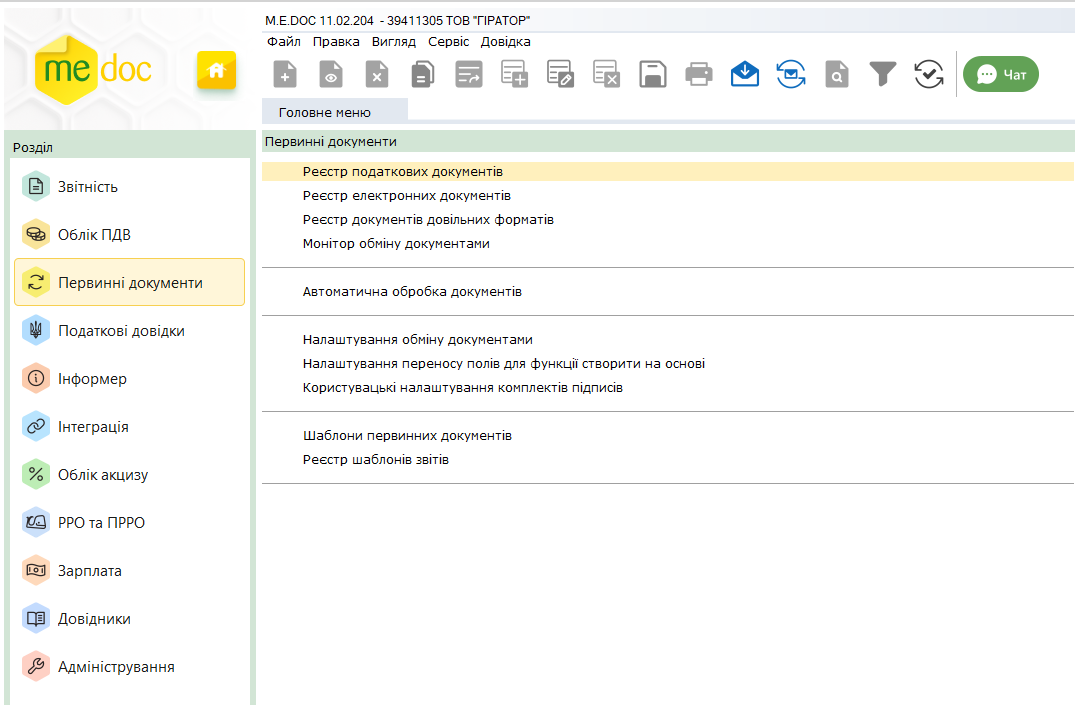Switch to the Головне меню tab
Viewport: 1075px width, 705px height.
(x=335, y=112)
